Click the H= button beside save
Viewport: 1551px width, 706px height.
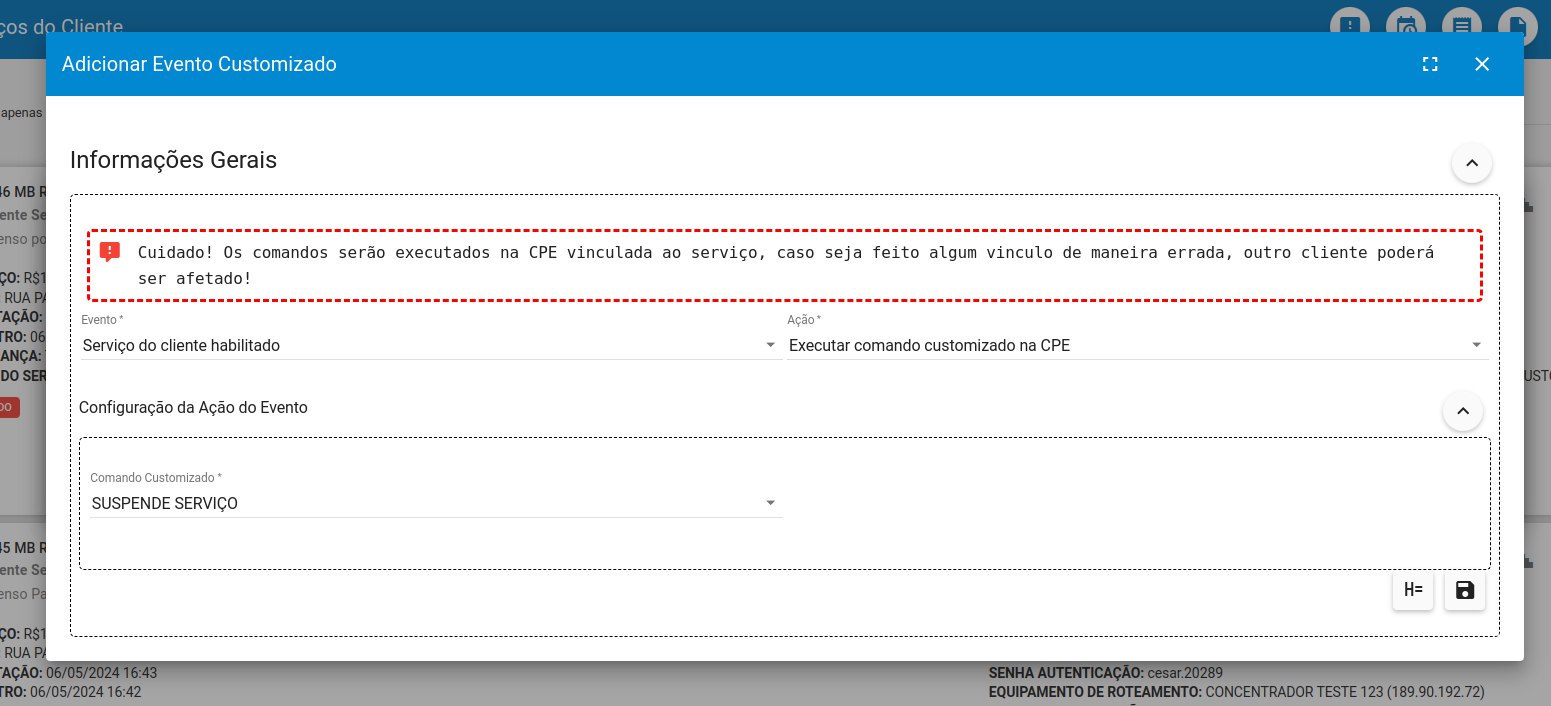click(x=1413, y=590)
